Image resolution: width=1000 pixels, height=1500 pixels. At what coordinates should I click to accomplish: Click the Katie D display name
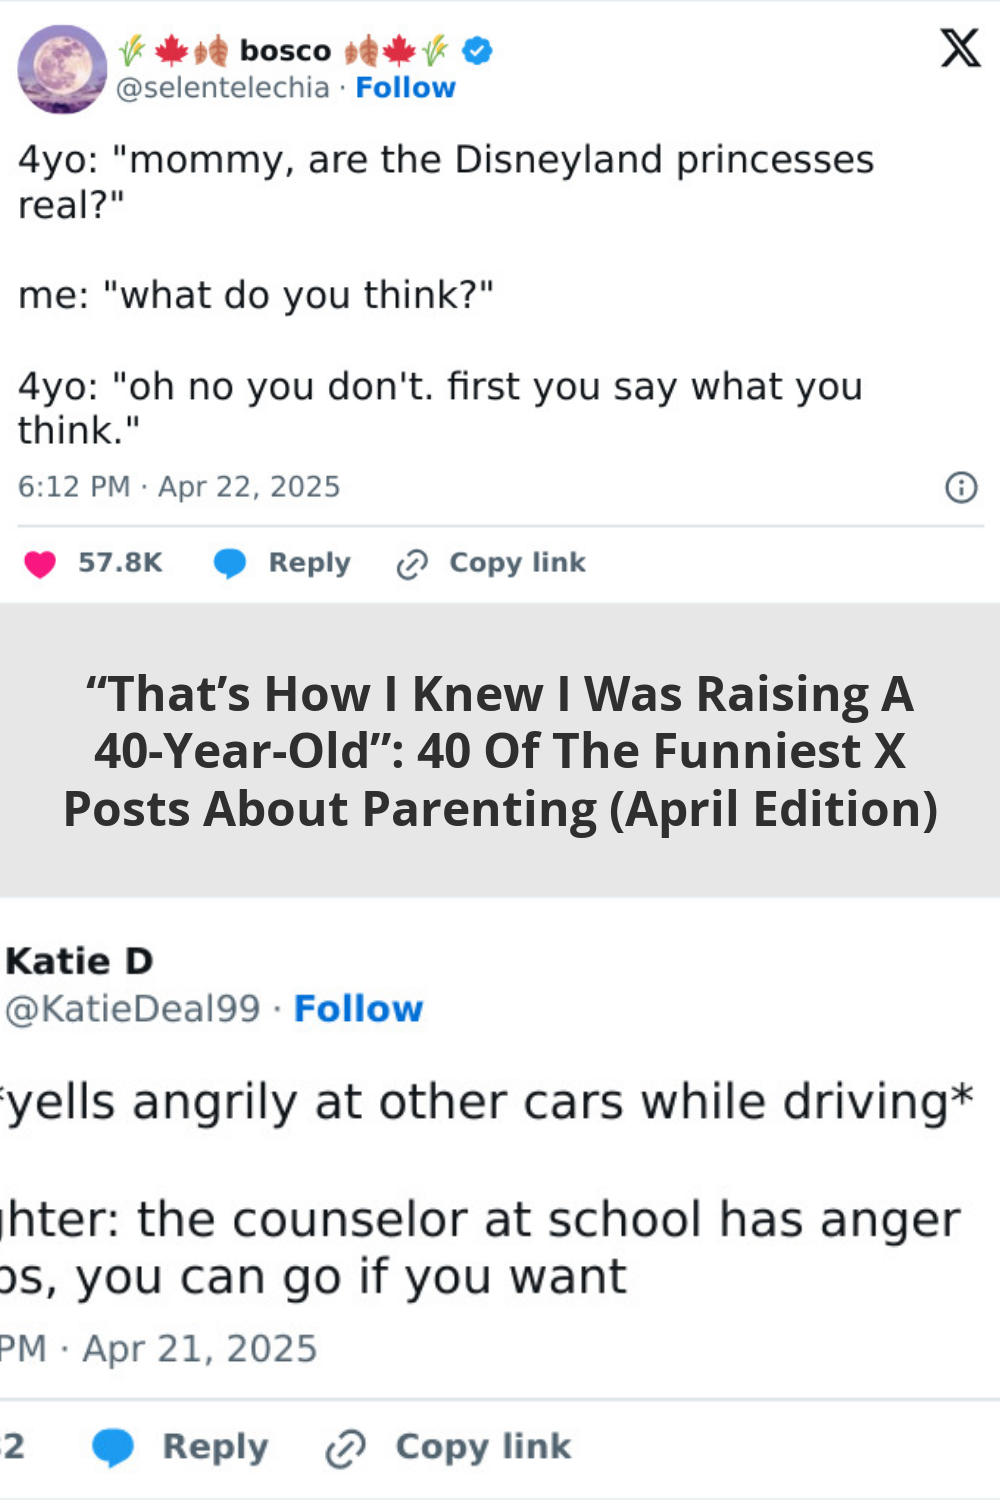click(x=80, y=961)
